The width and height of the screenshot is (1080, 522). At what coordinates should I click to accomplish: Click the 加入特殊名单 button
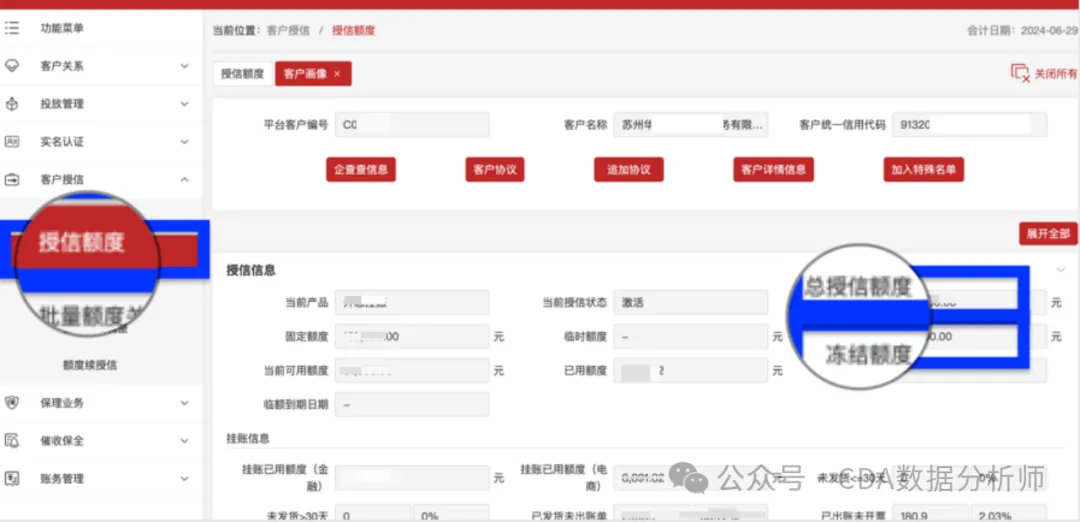(923, 170)
